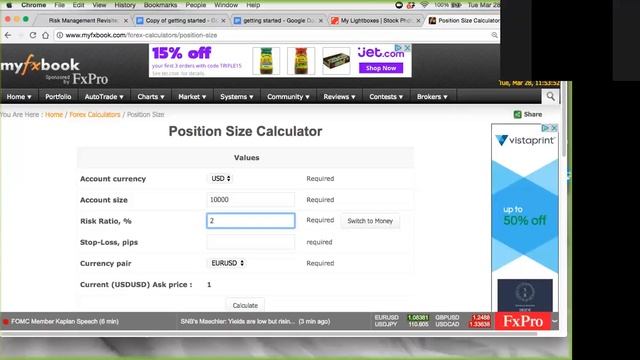Click the Calculate button

245,305
